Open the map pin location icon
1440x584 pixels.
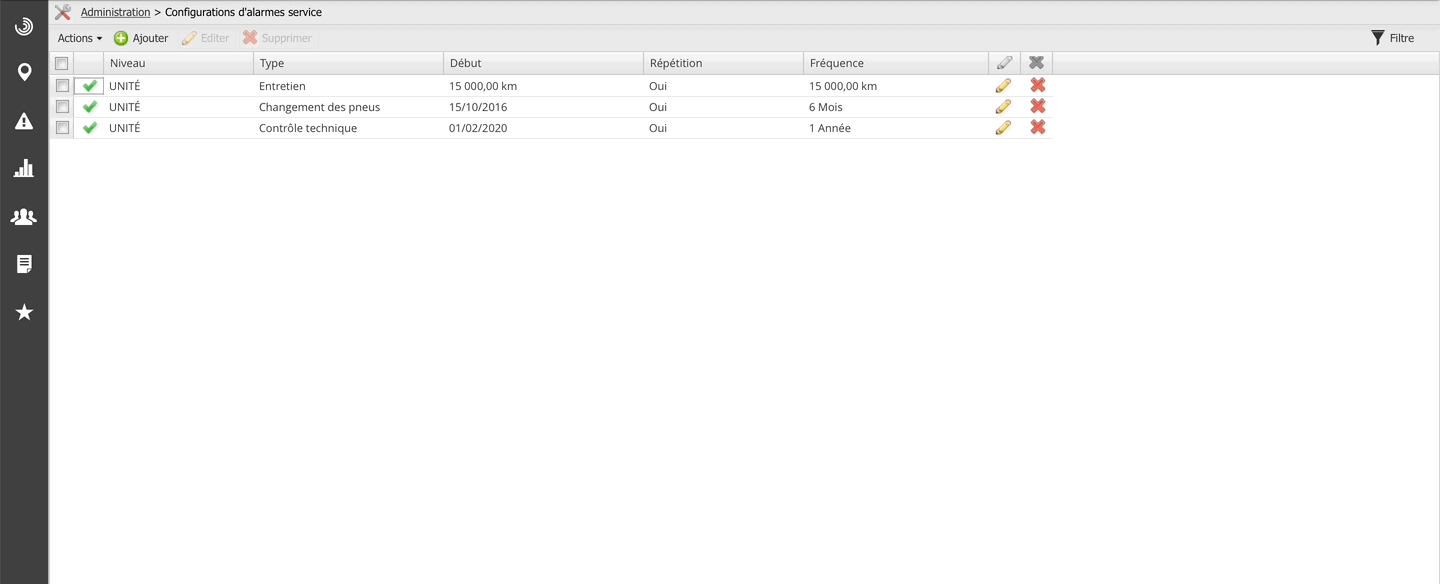click(x=24, y=72)
